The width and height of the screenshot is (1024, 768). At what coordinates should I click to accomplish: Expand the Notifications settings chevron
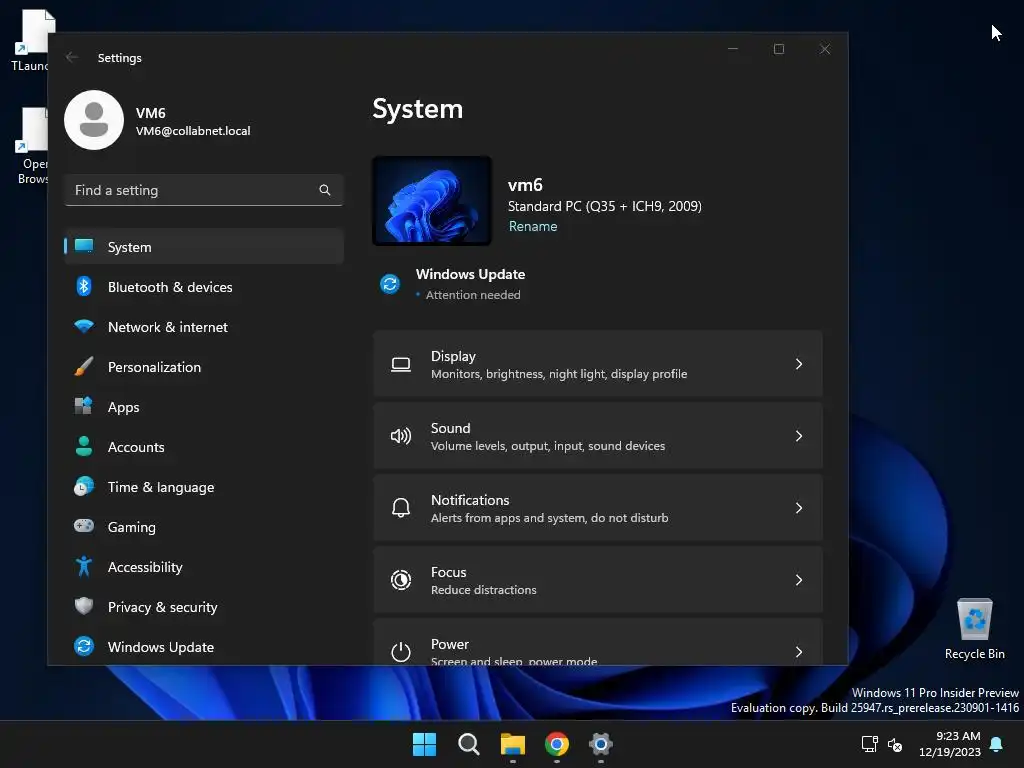pyautogui.click(x=799, y=507)
